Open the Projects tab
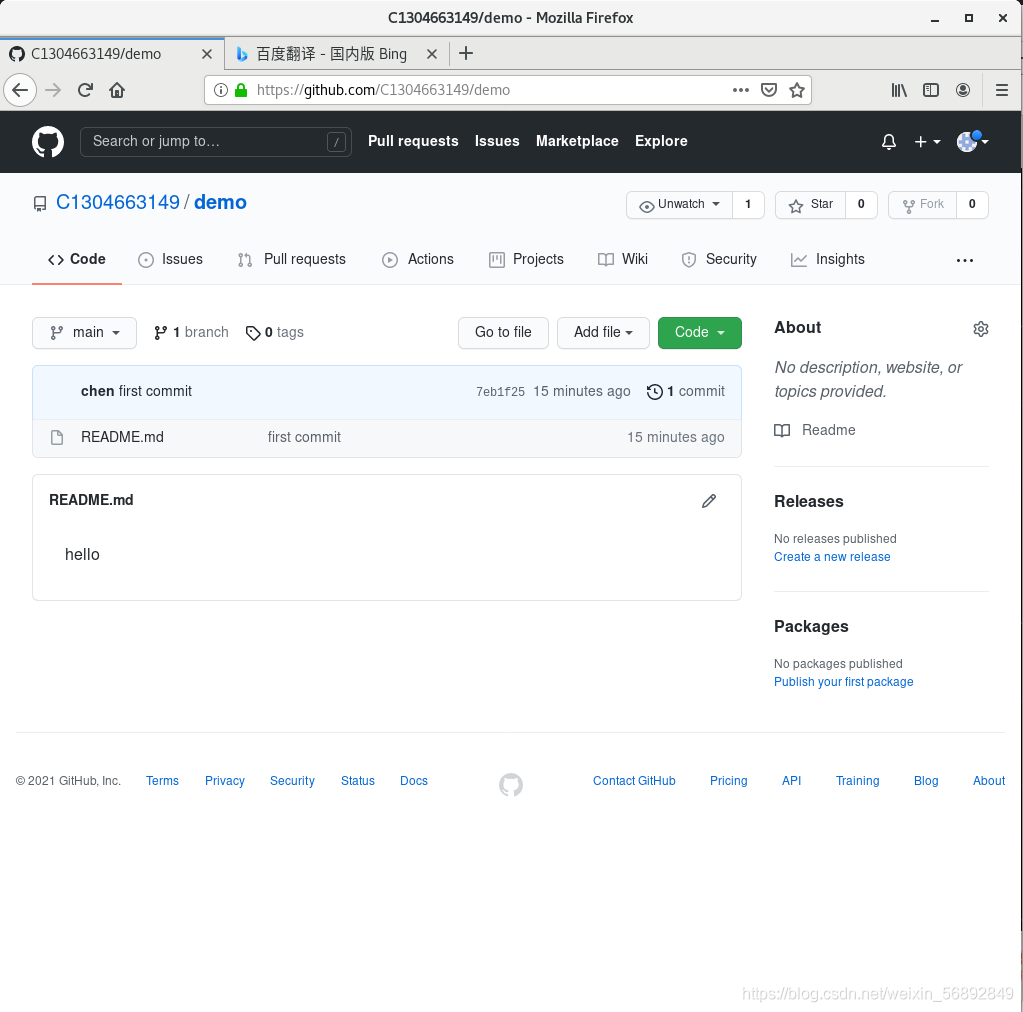Image resolution: width=1023 pixels, height=1012 pixels. click(x=526, y=260)
